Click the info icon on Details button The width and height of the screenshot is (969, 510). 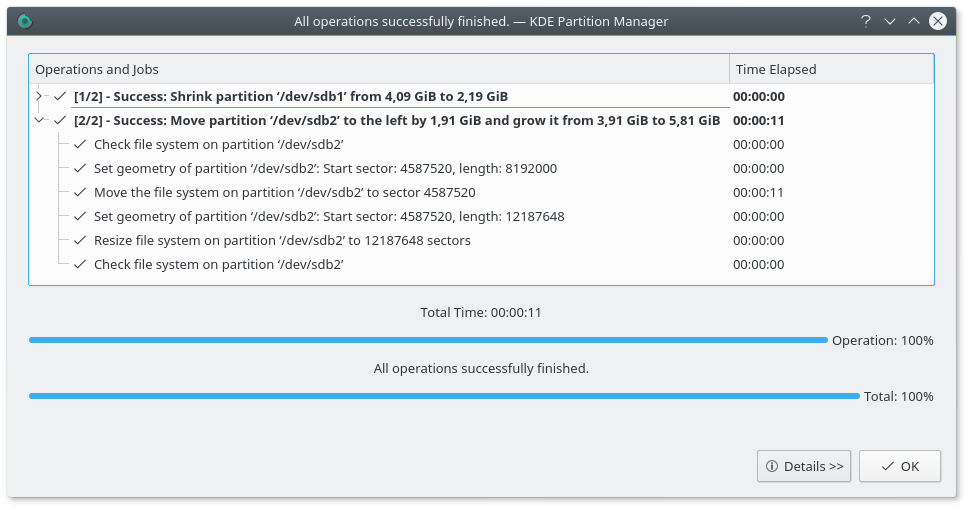click(x=772, y=466)
